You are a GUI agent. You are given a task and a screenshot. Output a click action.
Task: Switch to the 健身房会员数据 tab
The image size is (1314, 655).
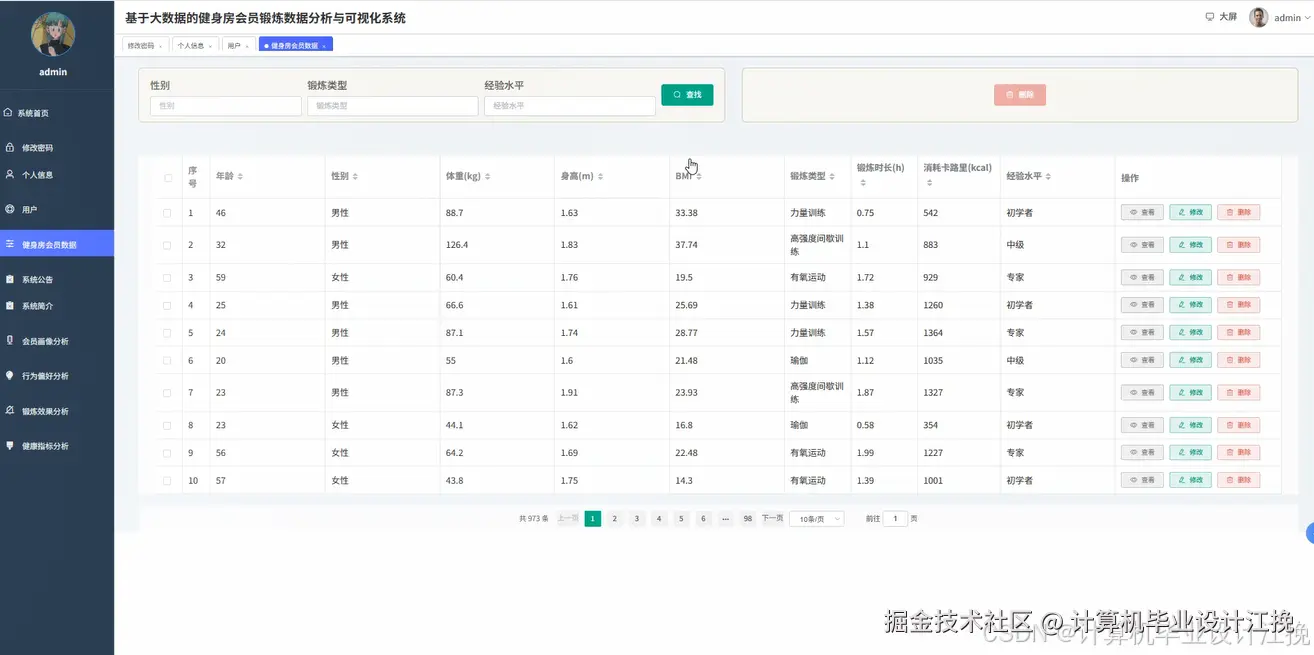(x=294, y=46)
